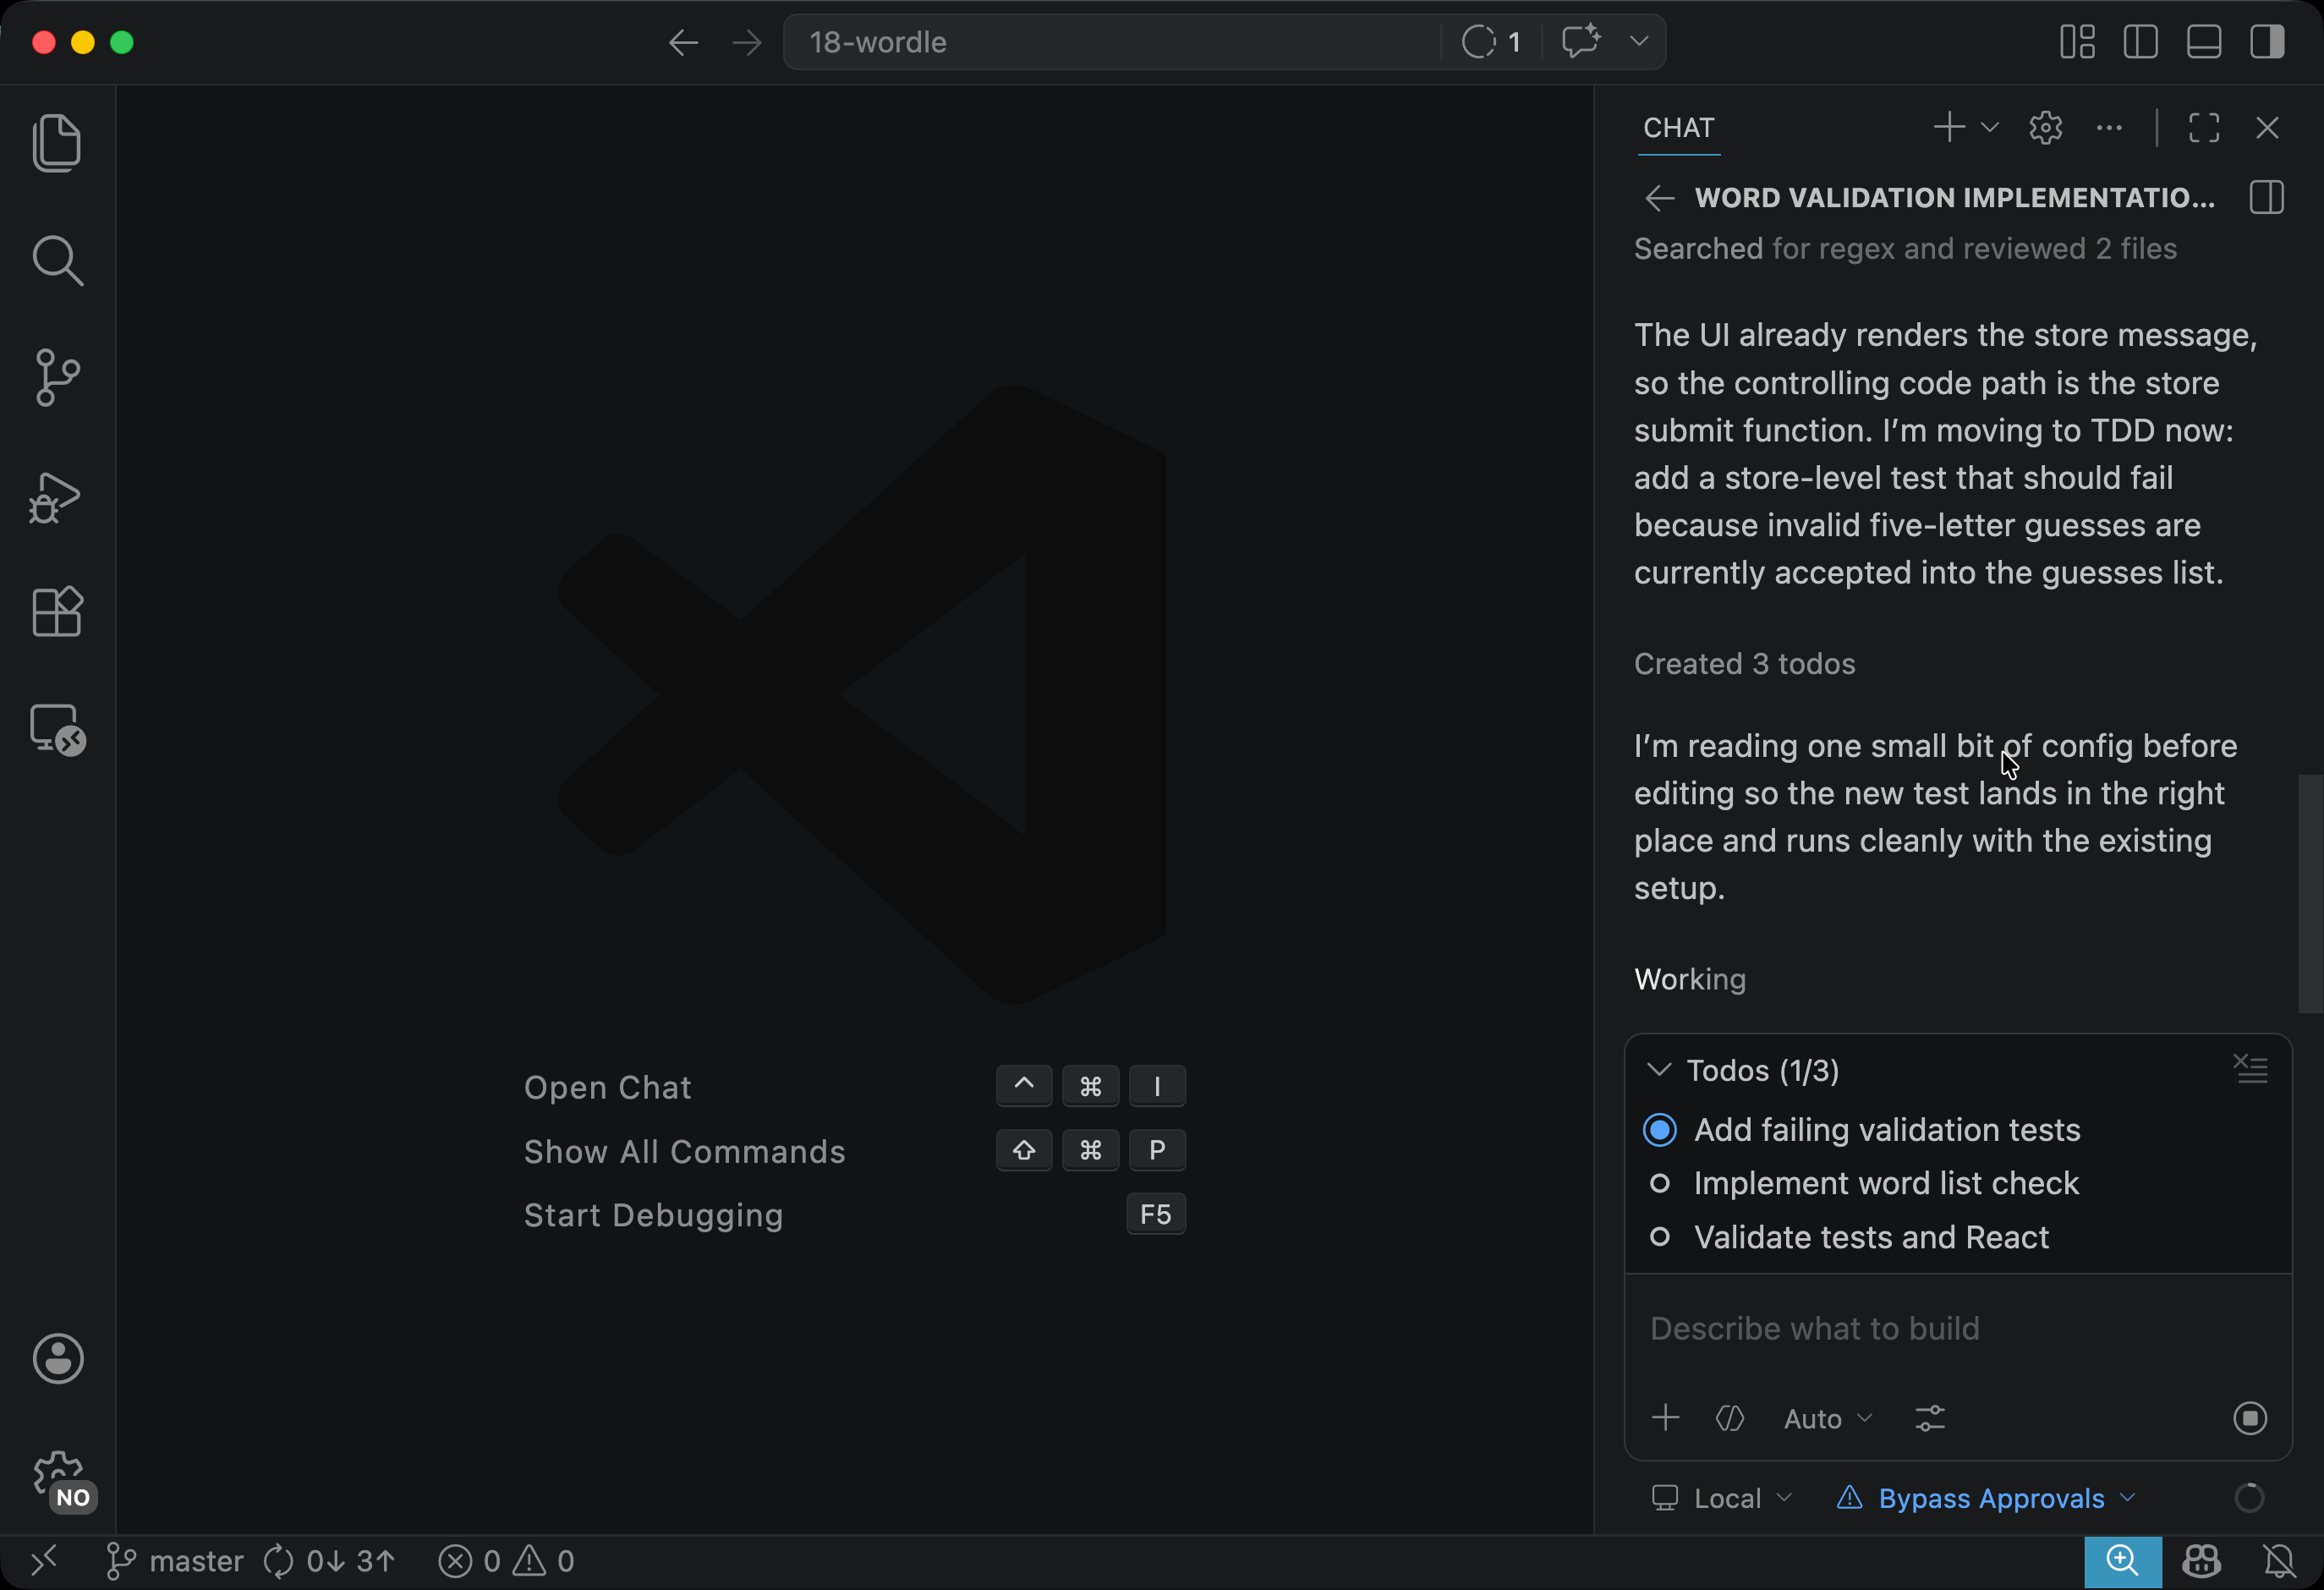This screenshot has width=2324, height=1590.
Task: Toggle notifications do-not-disturb bell
Action: [x=2279, y=1561]
